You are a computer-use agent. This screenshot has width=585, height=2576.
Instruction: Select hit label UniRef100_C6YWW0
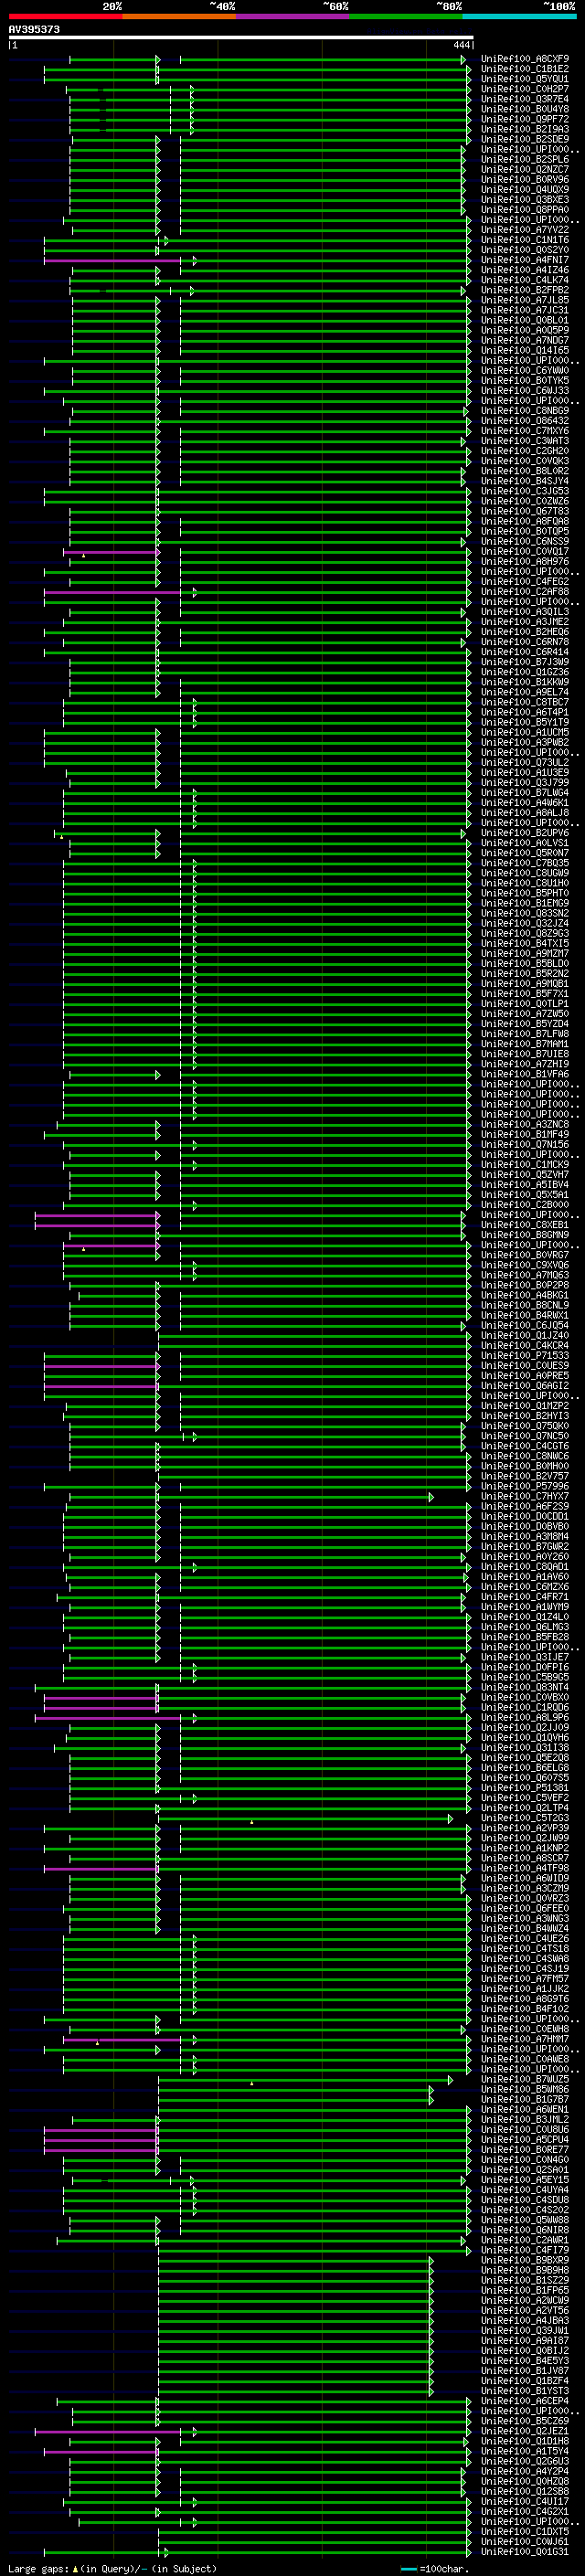pos(525,371)
